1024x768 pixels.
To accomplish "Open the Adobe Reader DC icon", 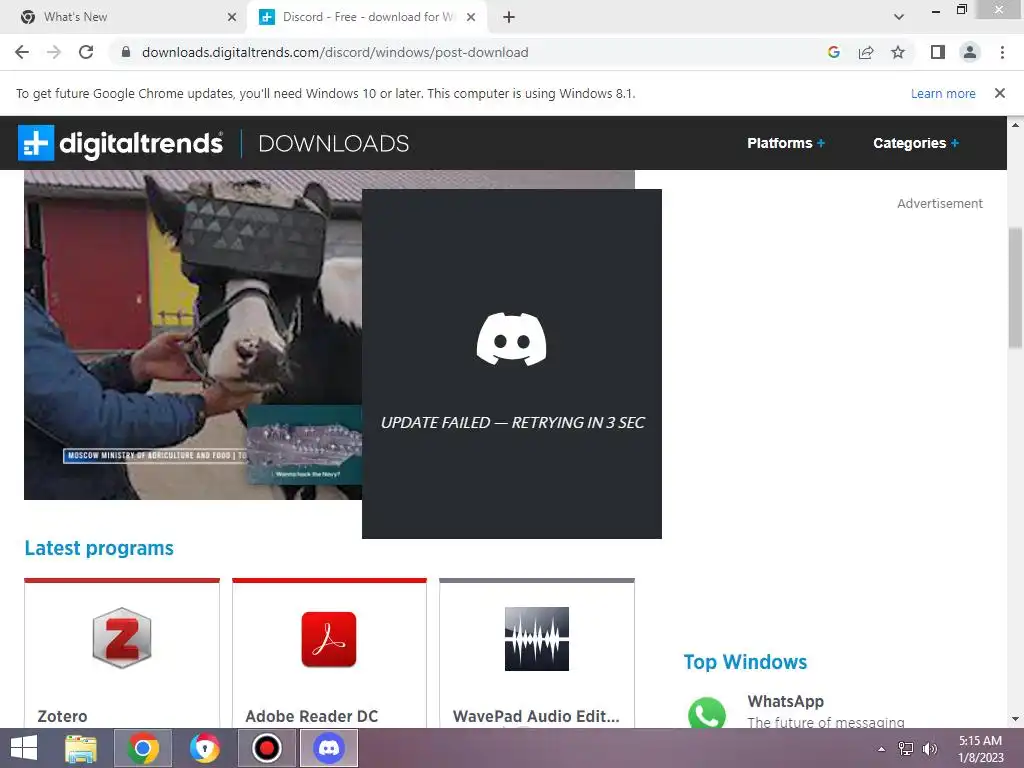I will (x=329, y=639).
